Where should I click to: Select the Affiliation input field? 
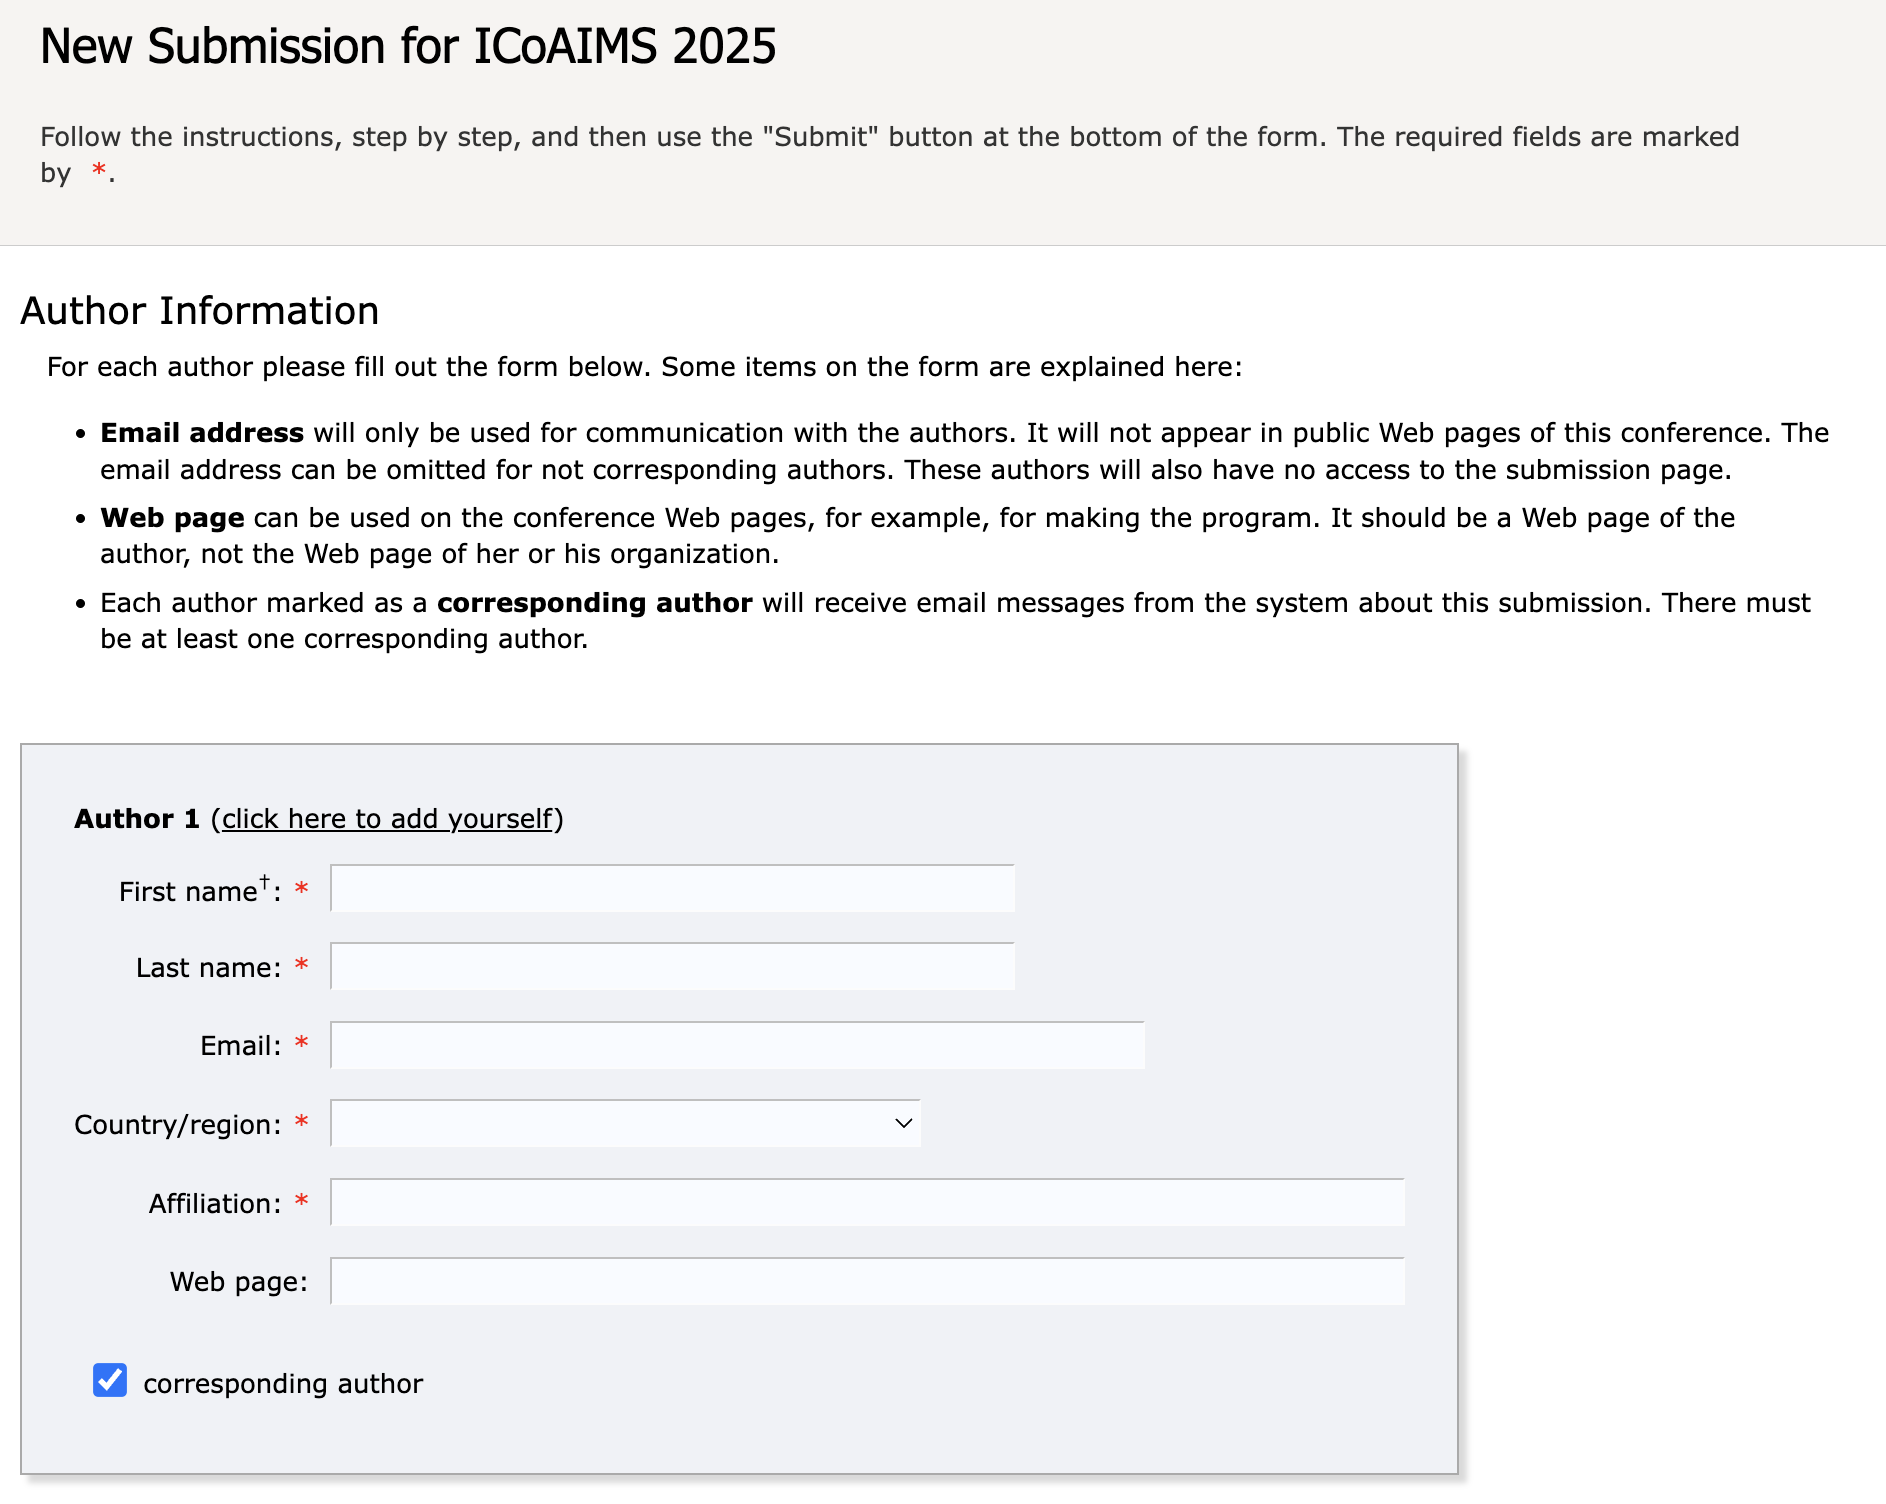tap(868, 1202)
